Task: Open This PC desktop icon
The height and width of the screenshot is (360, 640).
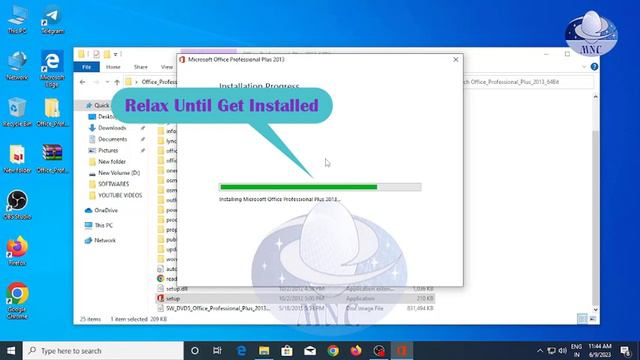Action: [x=17, y=19]
